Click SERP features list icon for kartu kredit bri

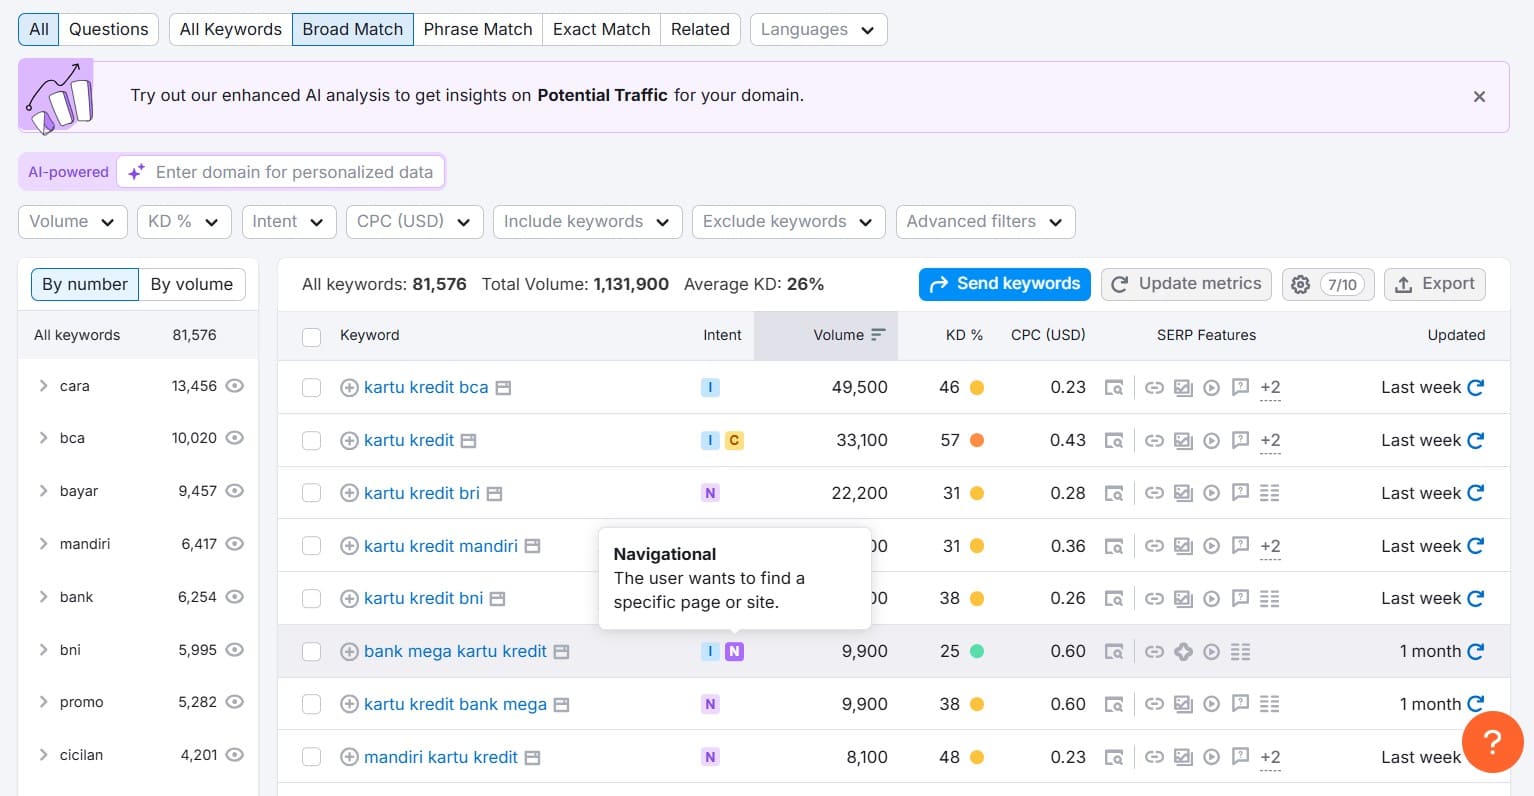(x=1270, y=493)
